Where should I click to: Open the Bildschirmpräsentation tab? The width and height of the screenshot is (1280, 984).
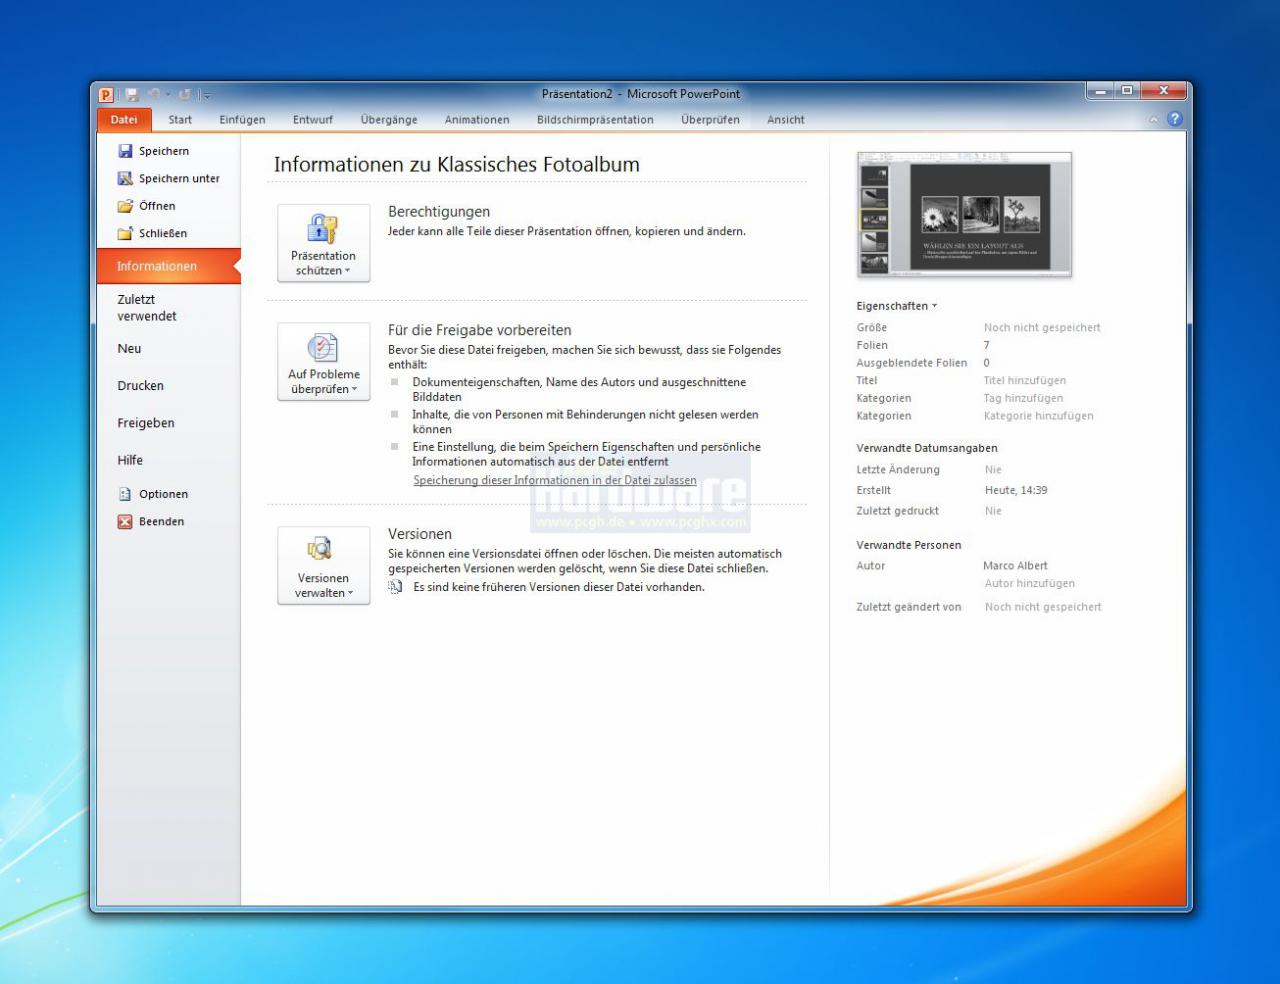tap(595, 120)
